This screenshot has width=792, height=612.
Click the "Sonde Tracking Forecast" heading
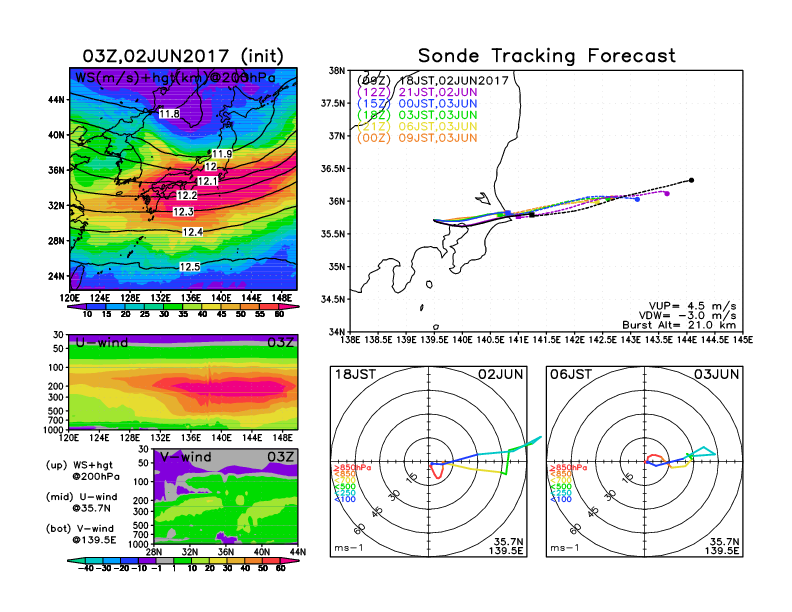click(x=547, y=56)
